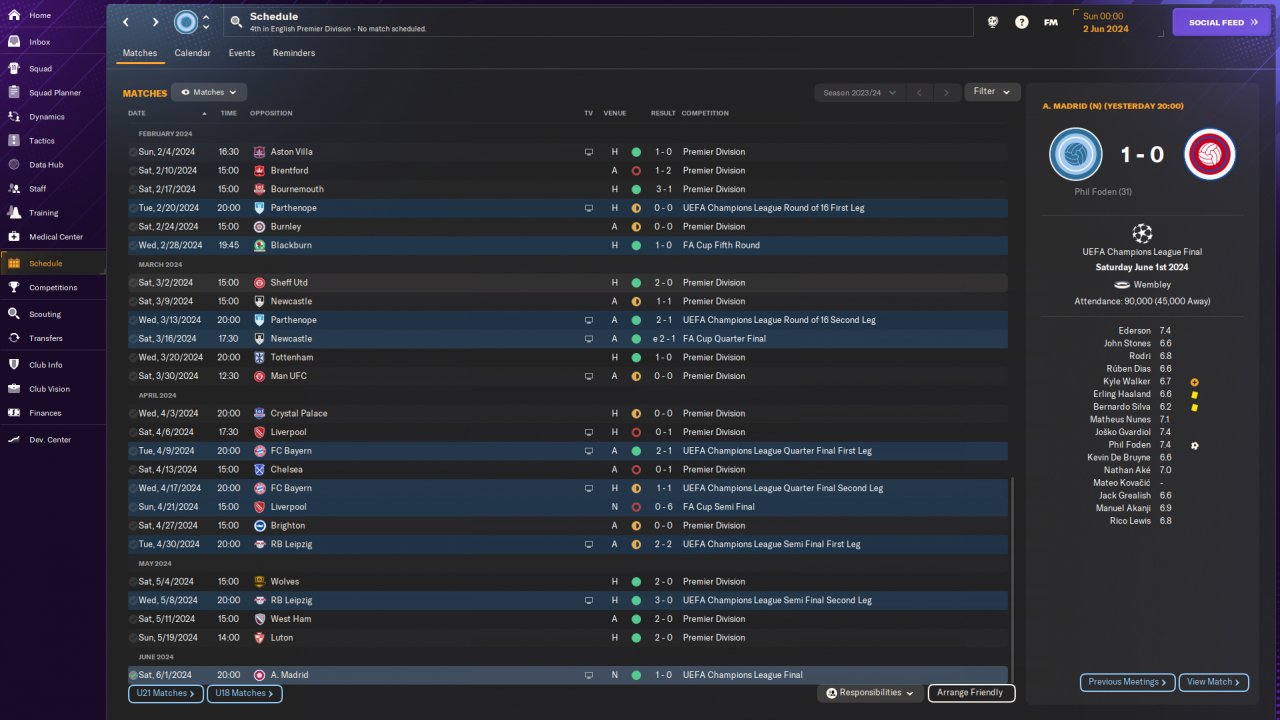The width and height of the screenshot is (1280, 720).
Task: Toggle the circle beside Sat, 2/10/2024
Action: click(x=133, y=171)
